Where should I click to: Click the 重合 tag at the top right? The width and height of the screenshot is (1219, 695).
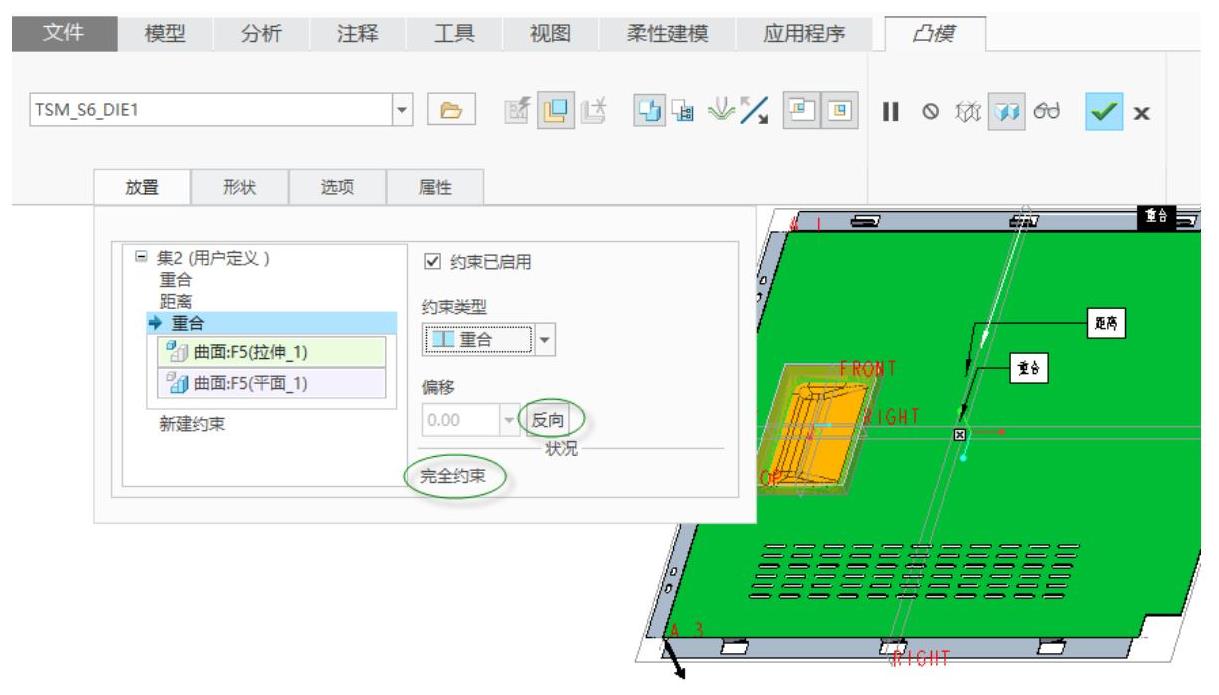tap(1156, 216)
